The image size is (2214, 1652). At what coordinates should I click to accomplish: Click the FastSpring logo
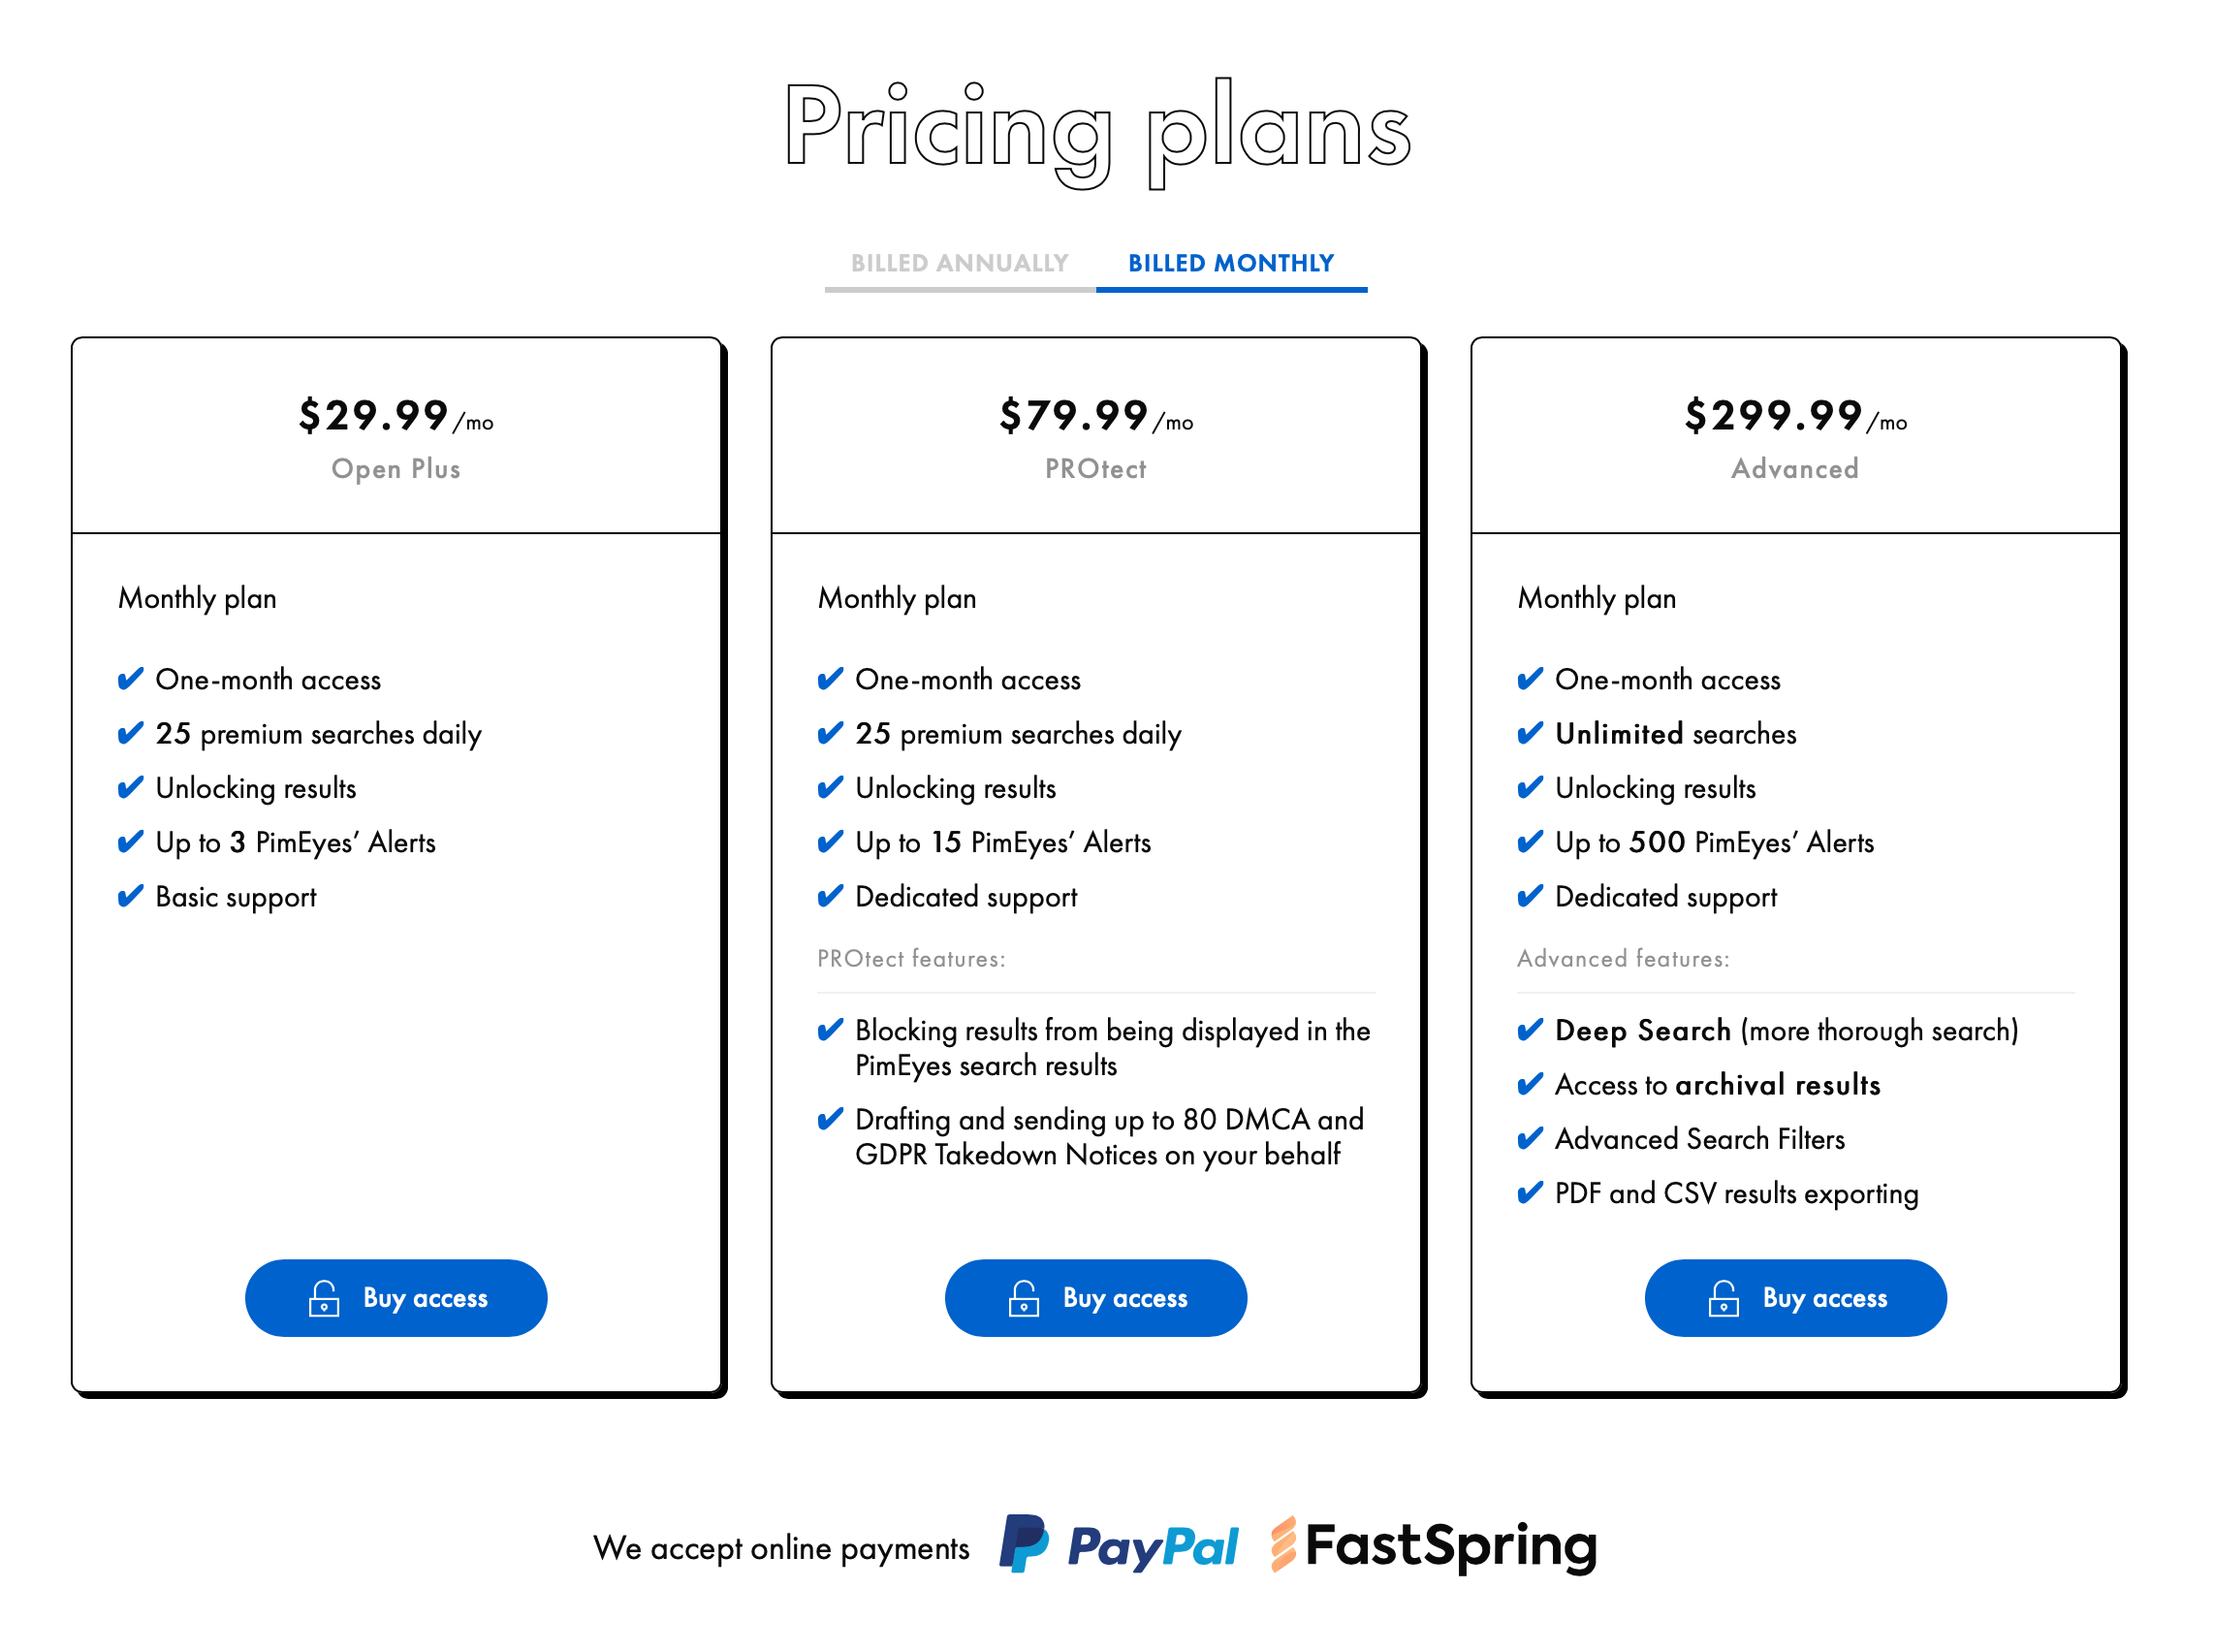(x=1434, y=1545)
